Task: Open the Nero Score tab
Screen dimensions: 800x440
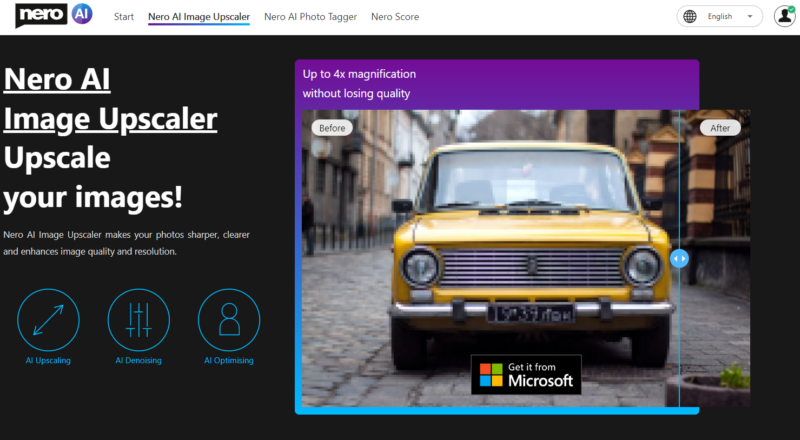Action: 395,17
